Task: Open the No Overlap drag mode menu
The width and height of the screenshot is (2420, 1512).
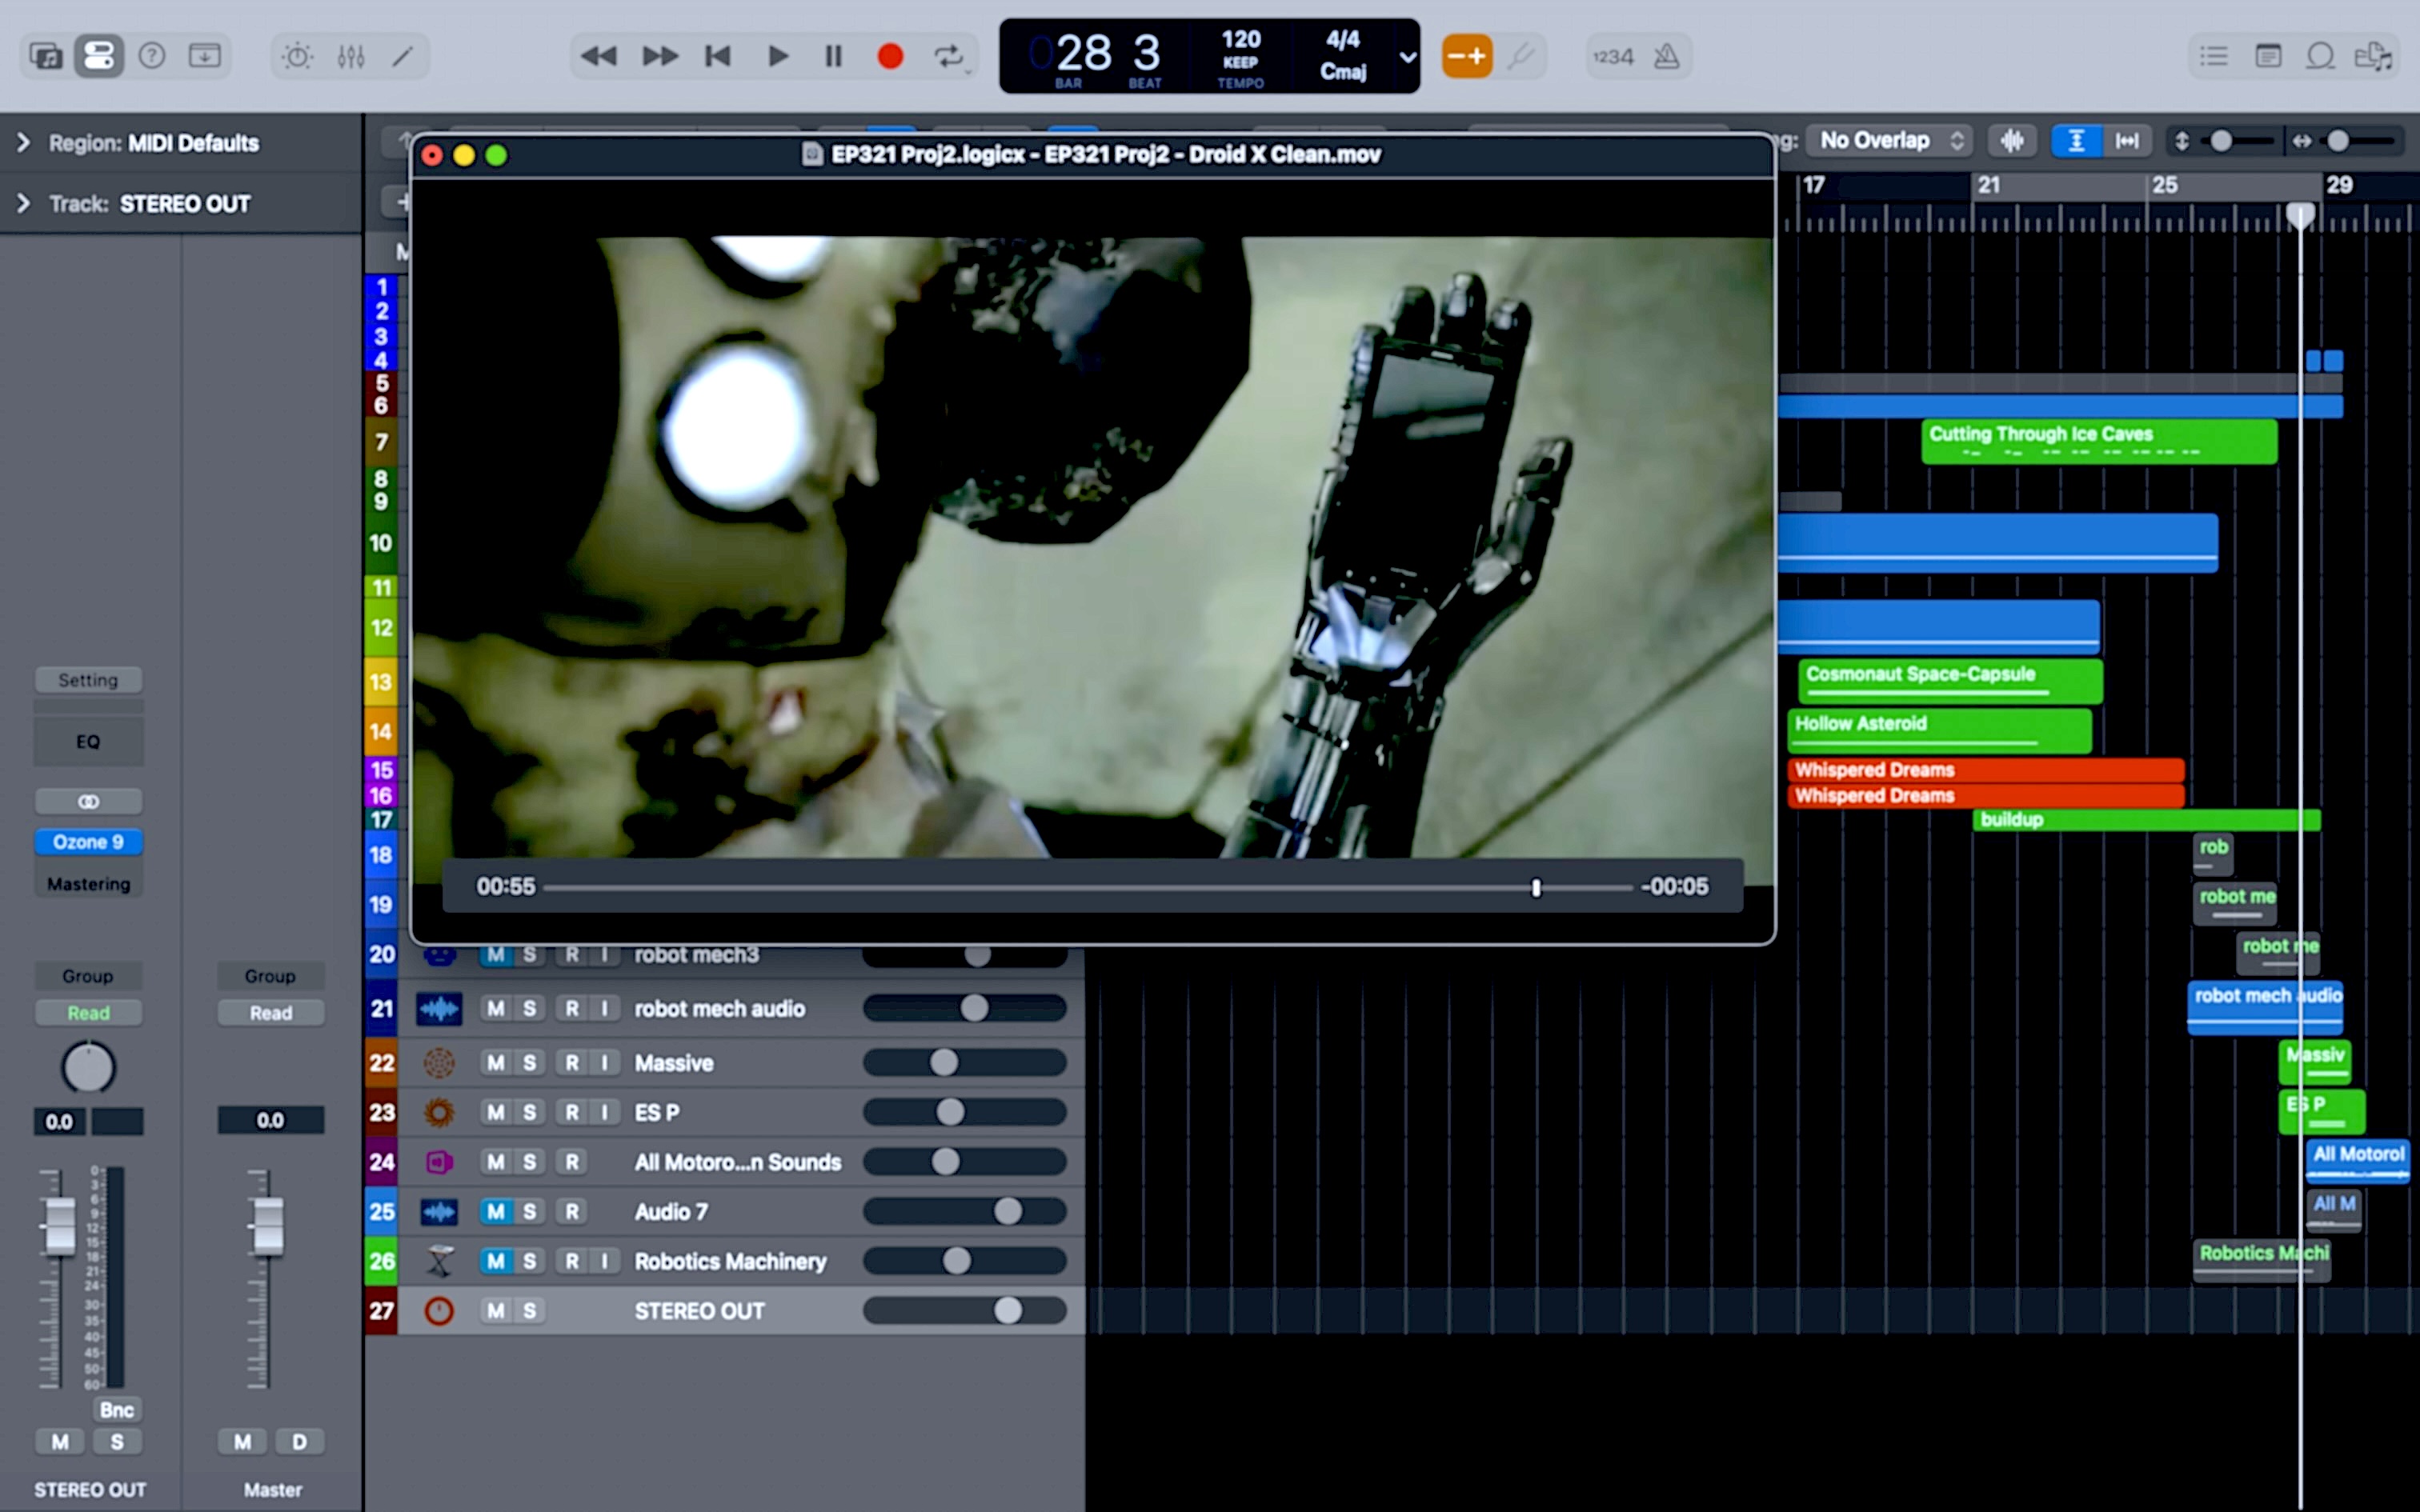Action: pyautogui.click(x=1890, y=141)
